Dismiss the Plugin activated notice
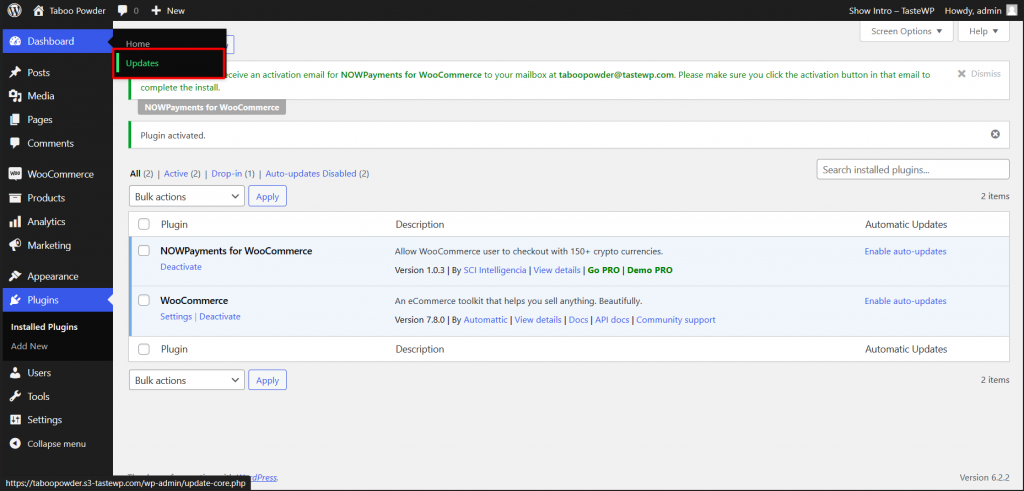 994,134
